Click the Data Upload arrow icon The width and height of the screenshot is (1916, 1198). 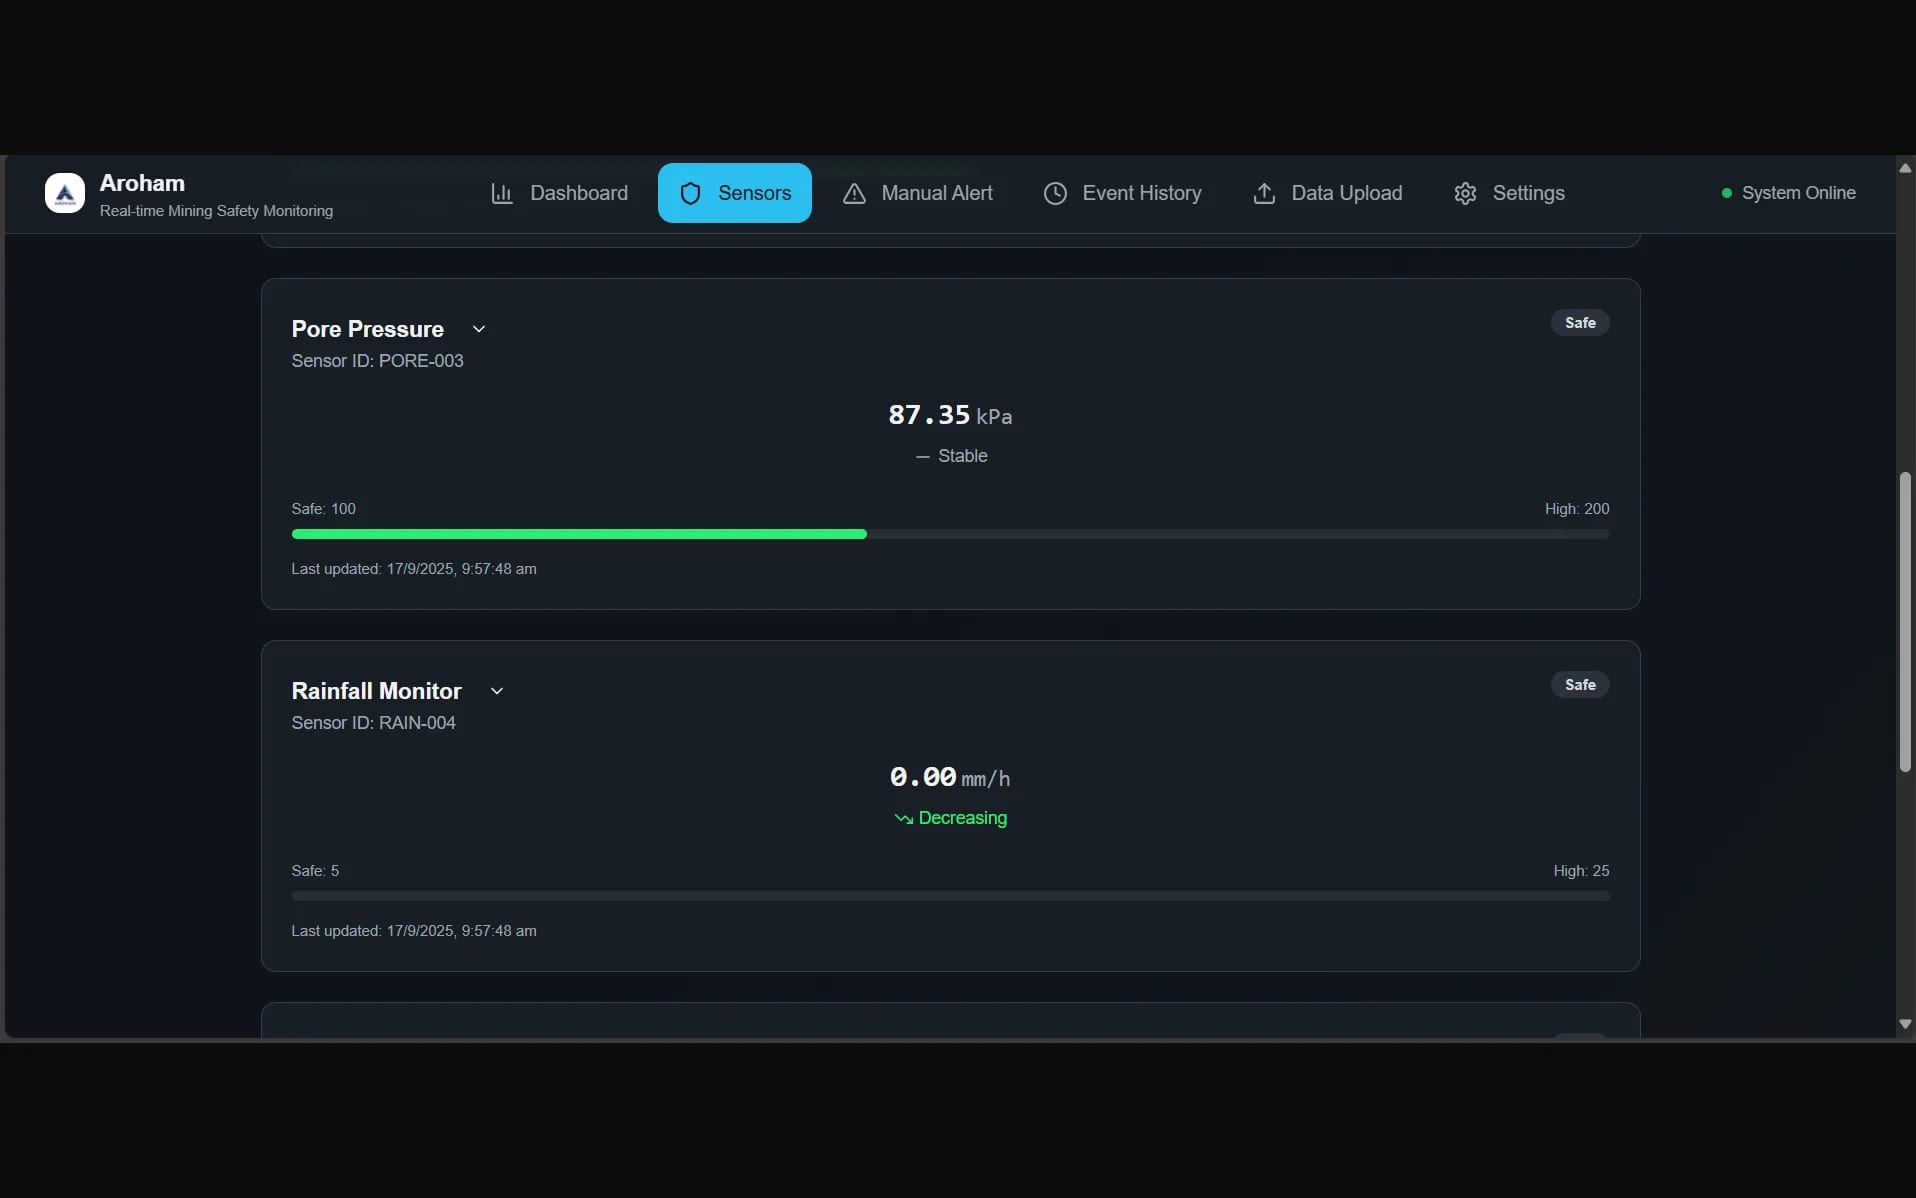1264,193
